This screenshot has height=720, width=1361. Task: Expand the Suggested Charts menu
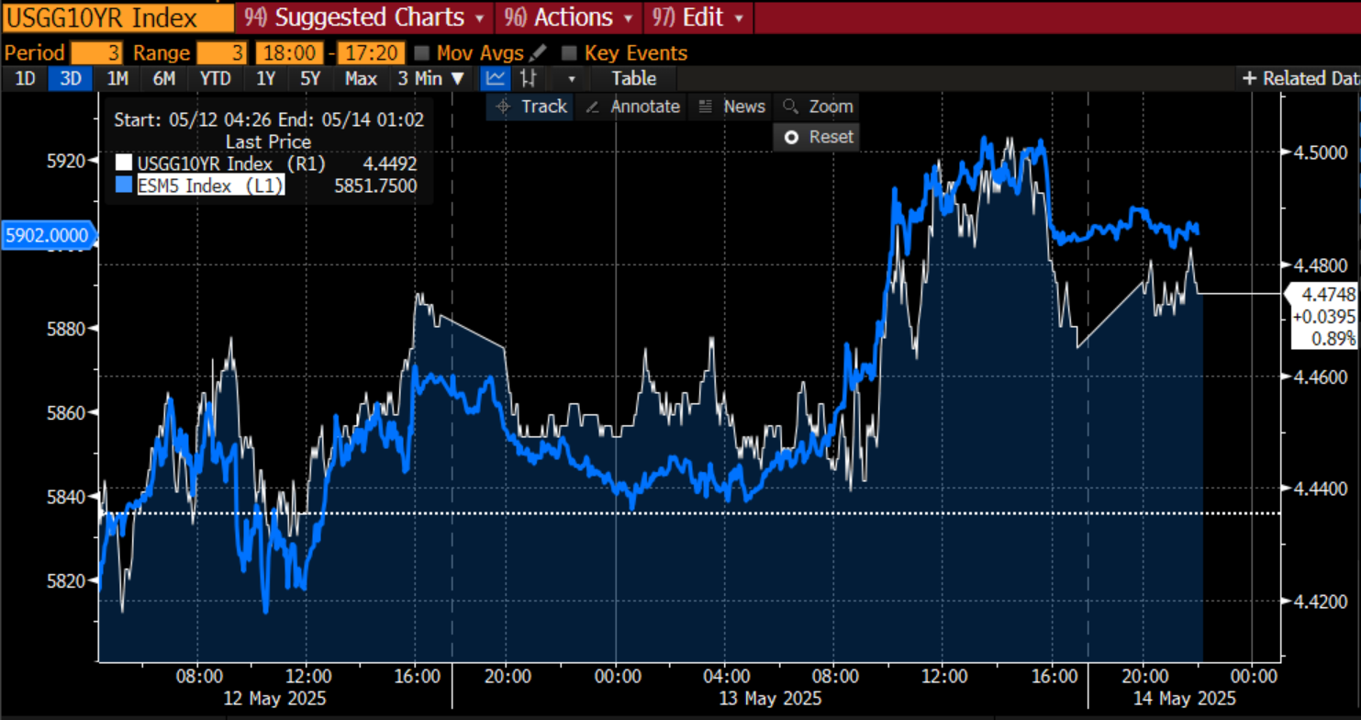365,17
